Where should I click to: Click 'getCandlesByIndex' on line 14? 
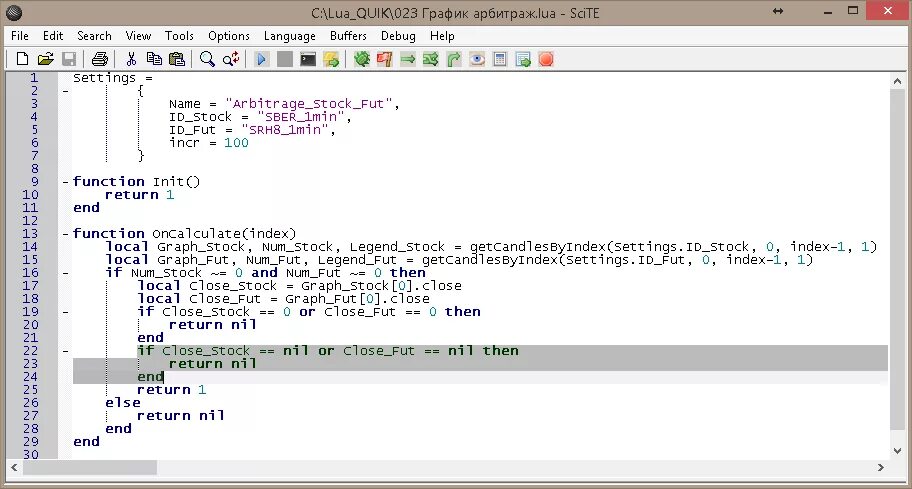coord(537,247)
